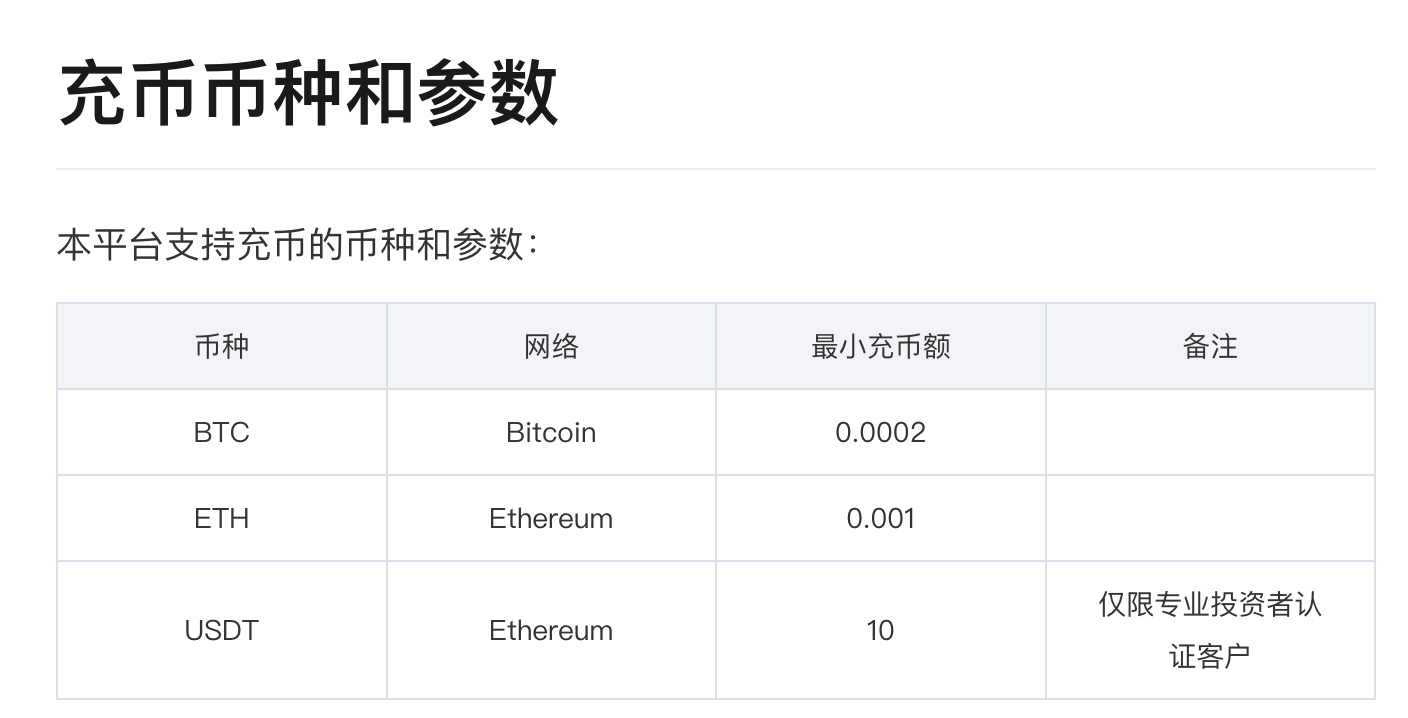Select the 最小充币额 column header

(x=881, y=347)
